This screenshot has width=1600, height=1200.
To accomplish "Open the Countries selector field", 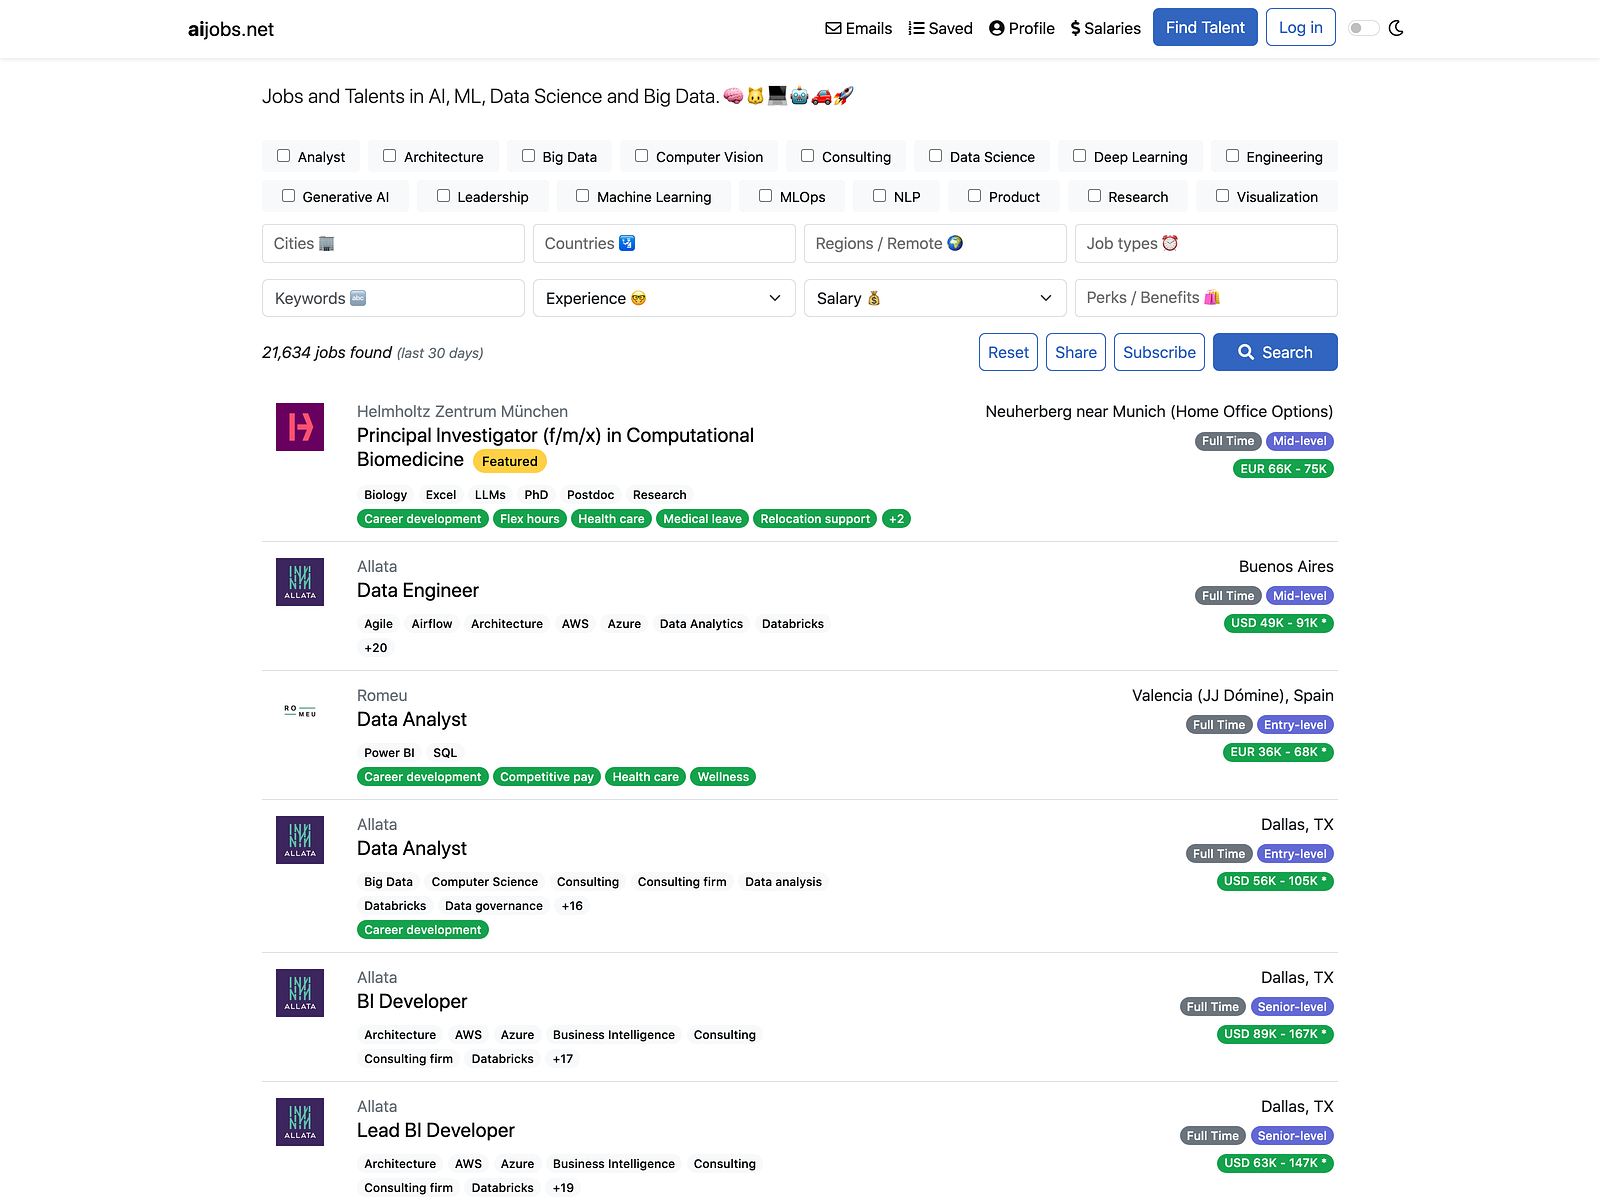I will click(664, 244).
